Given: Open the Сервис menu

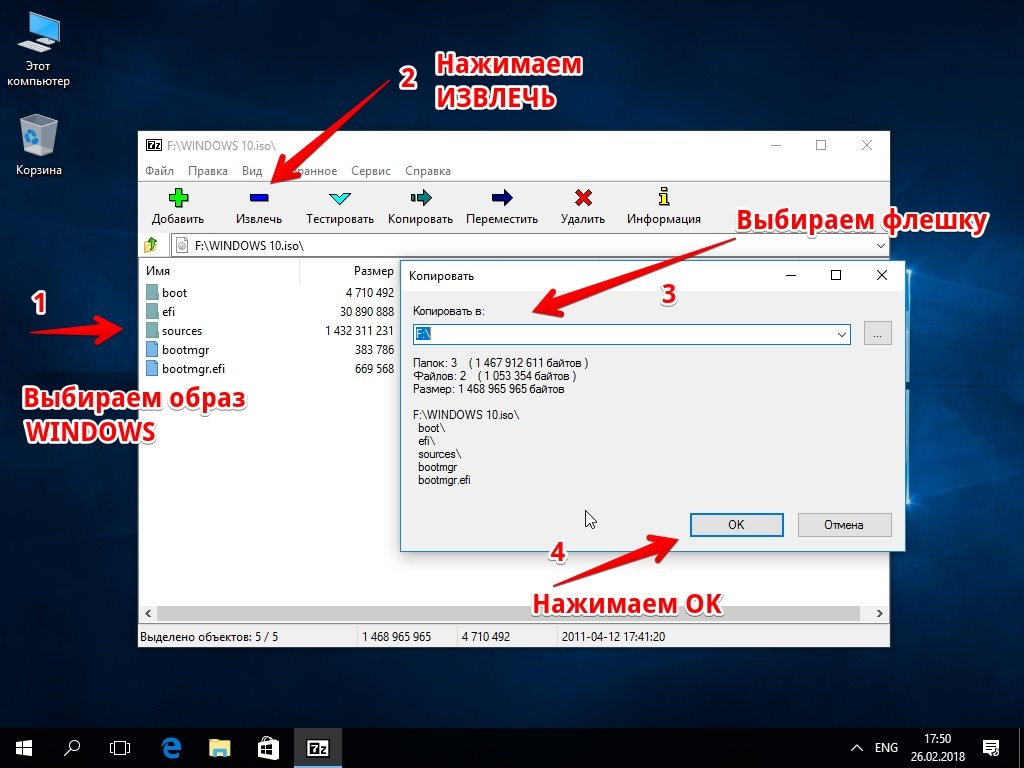Looking at the screenshot, I should (x=370, y=171).
